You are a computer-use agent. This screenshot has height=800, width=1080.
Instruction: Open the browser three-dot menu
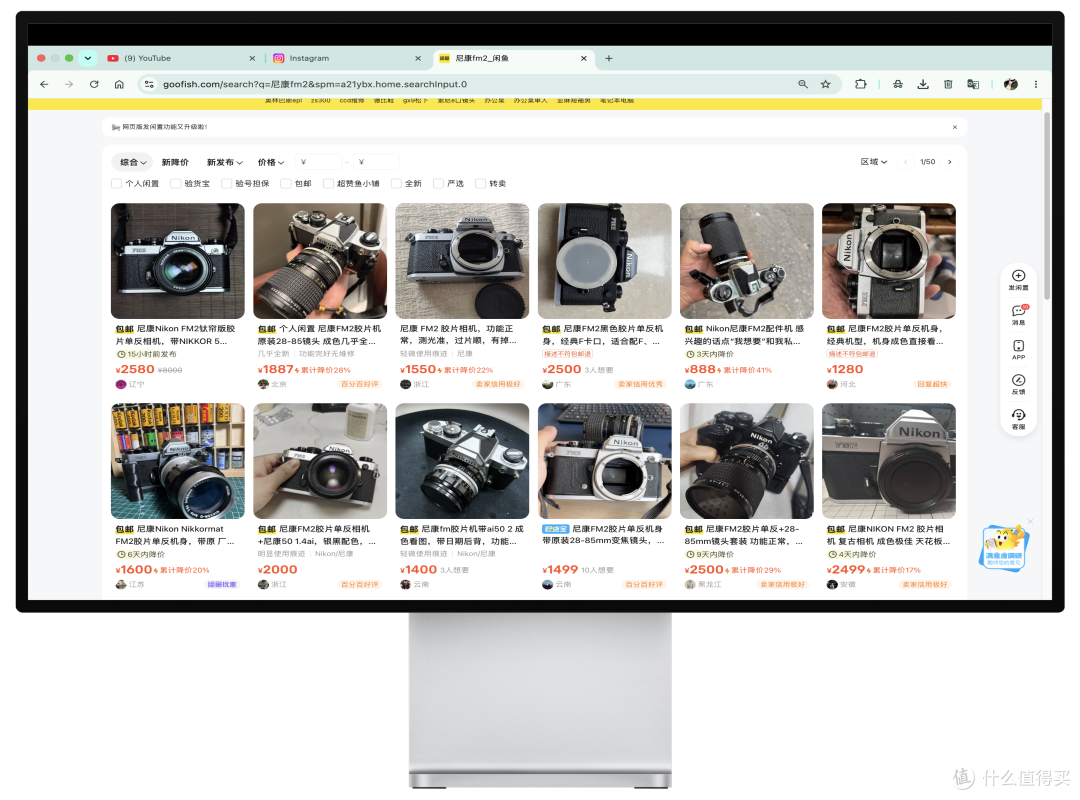[x=1036, y=84]
